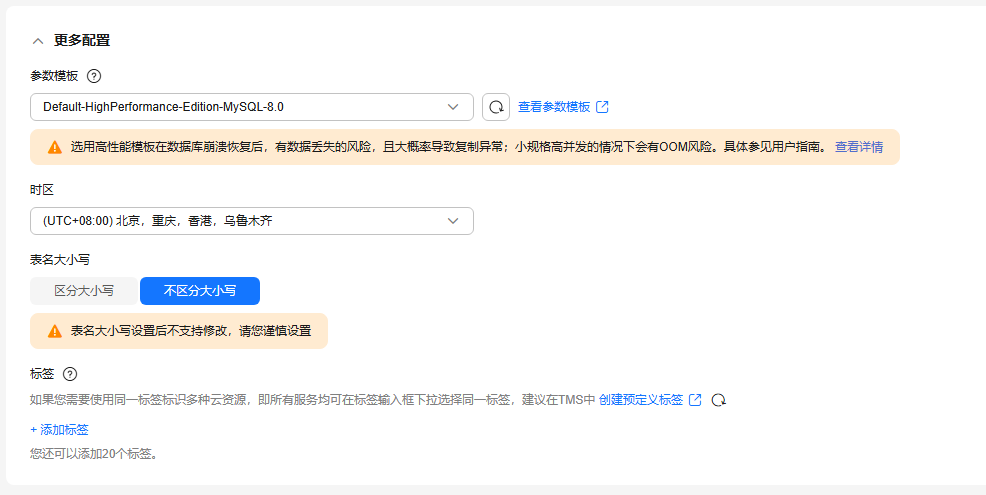Click help icon beside 标签 label

(70, 374)
